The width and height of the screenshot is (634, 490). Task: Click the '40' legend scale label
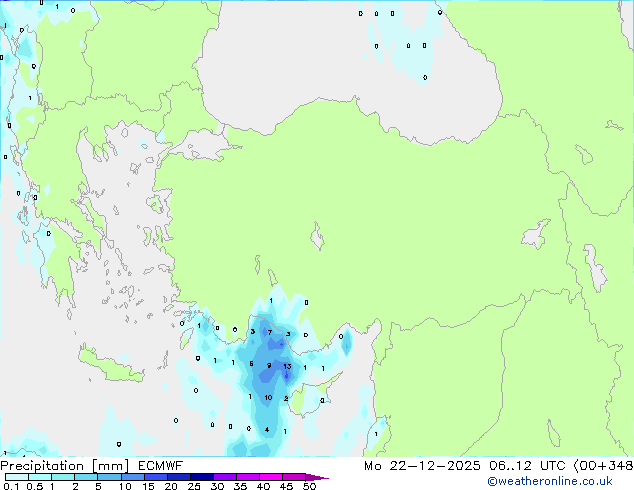pyautogui.click(x=263, y=486)
